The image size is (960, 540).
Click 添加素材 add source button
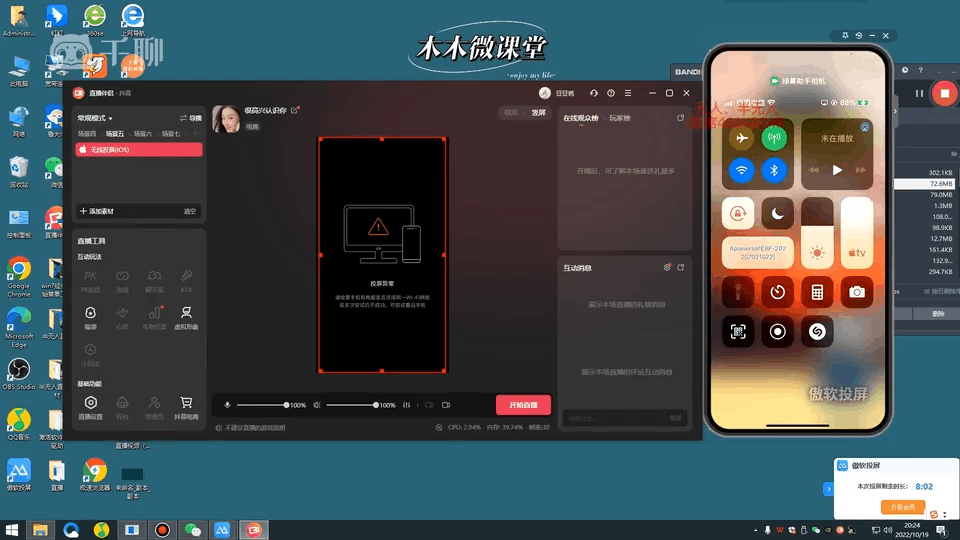tap(97, 211)
